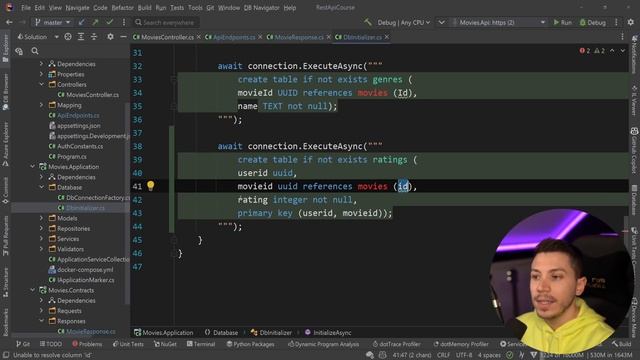This screenshot has width=640, height=360.
Task: Click Database in breadcrumb bar
Action: pyautogui.click(x=221, y=333)
